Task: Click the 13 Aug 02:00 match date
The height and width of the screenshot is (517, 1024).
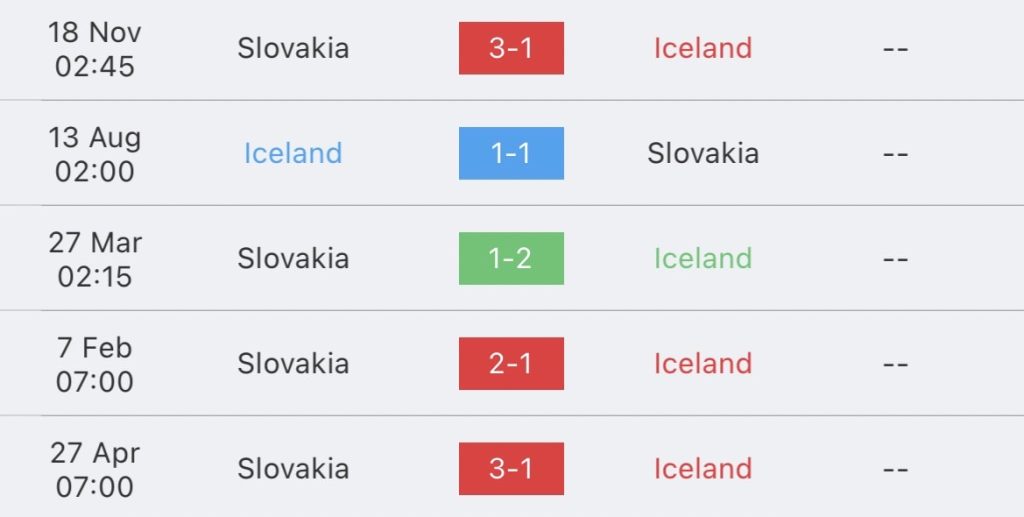Action: point(95,153)
